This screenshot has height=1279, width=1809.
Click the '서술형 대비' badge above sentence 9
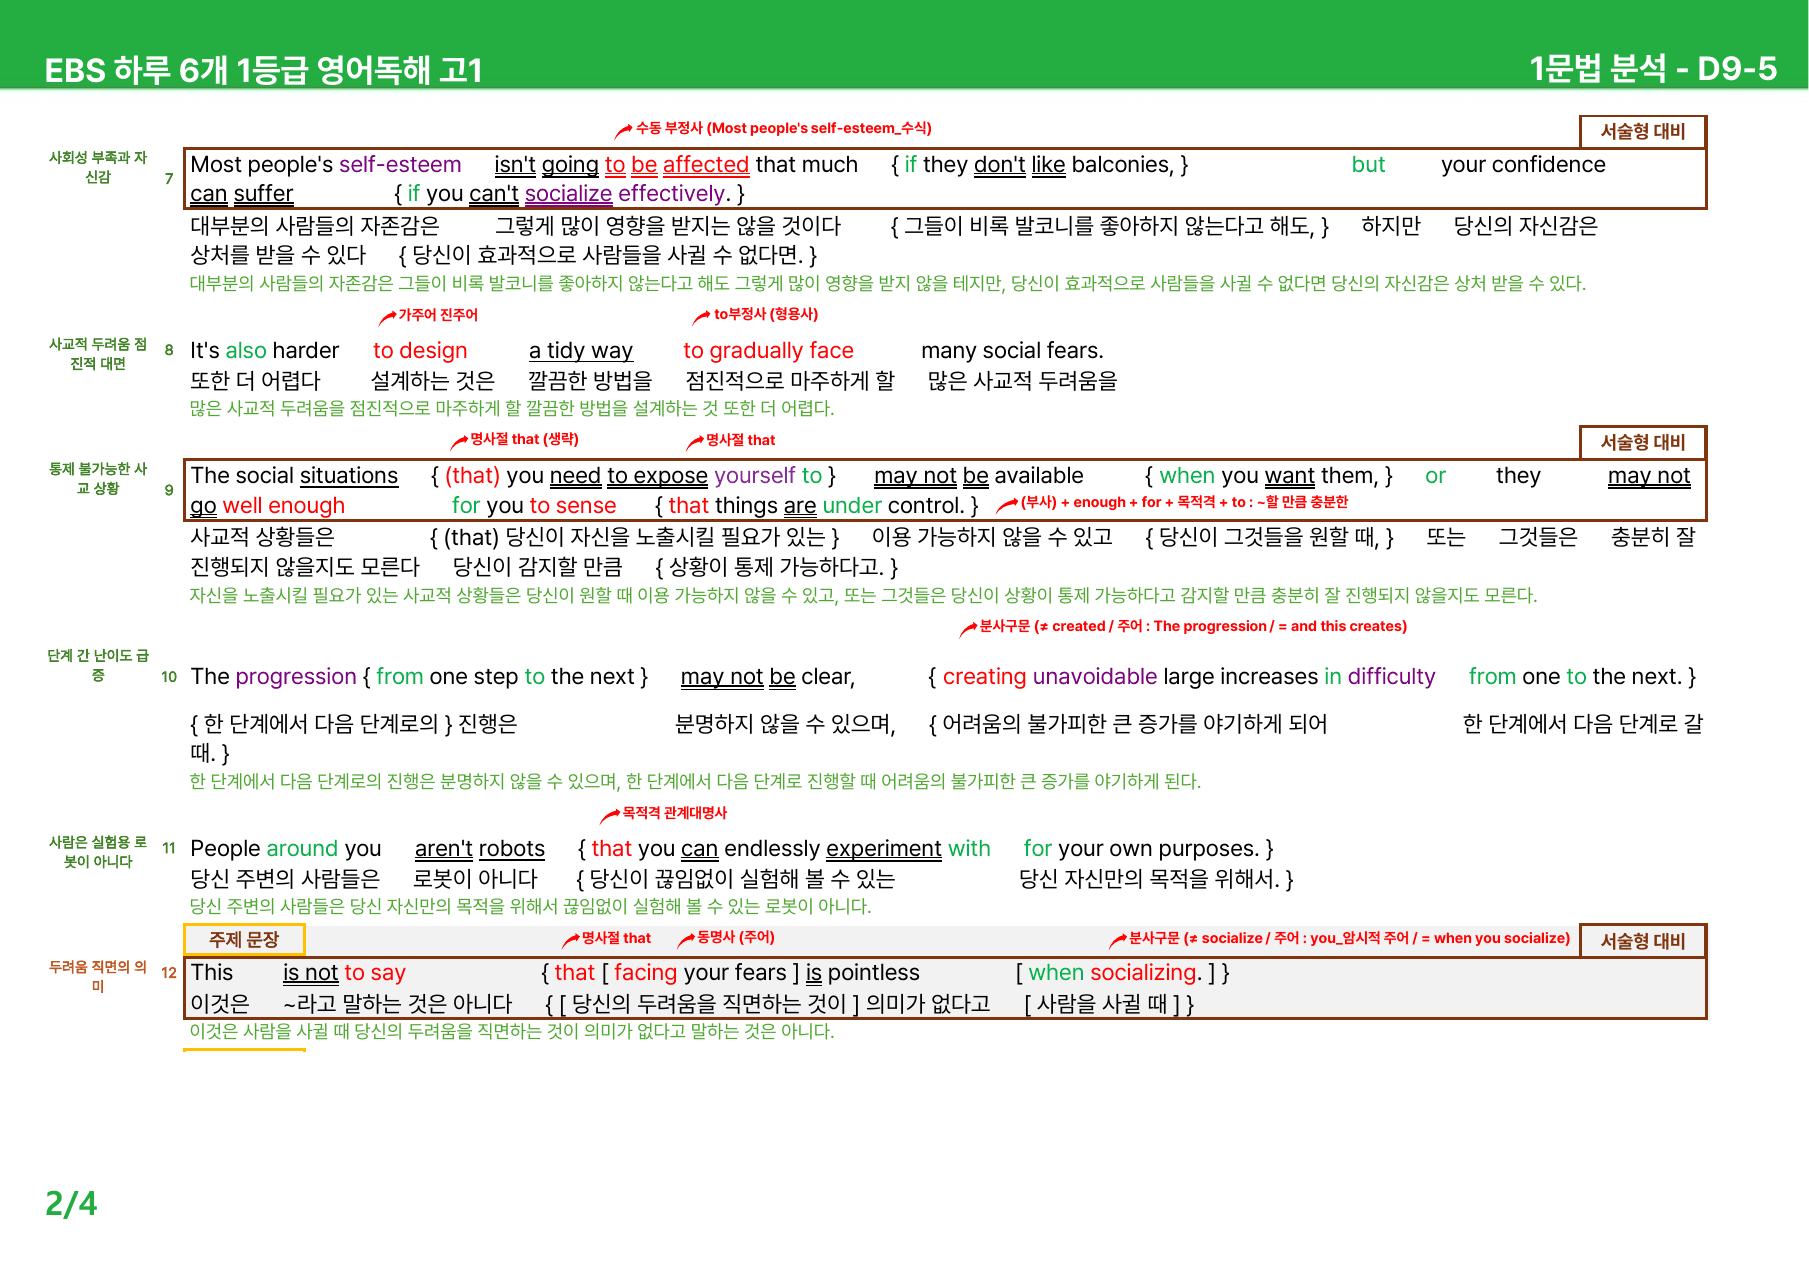click(1643, 442)
